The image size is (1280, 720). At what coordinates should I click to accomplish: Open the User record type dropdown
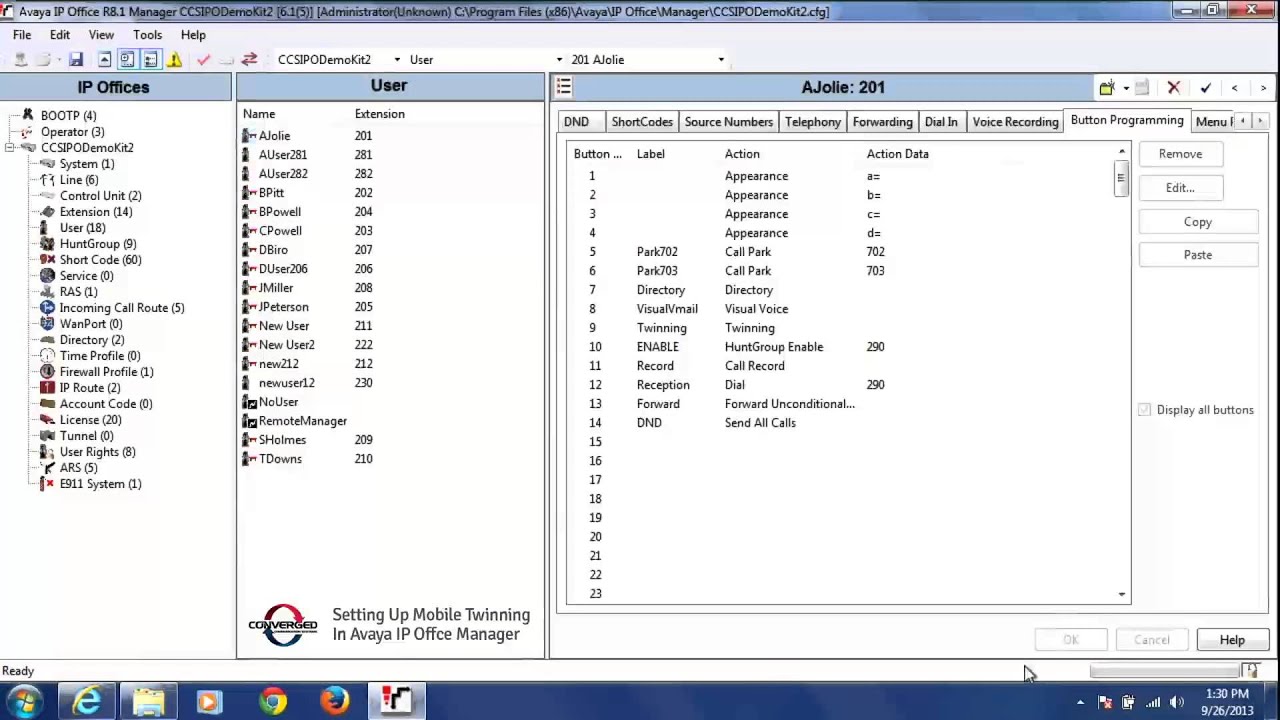(558, 60)
